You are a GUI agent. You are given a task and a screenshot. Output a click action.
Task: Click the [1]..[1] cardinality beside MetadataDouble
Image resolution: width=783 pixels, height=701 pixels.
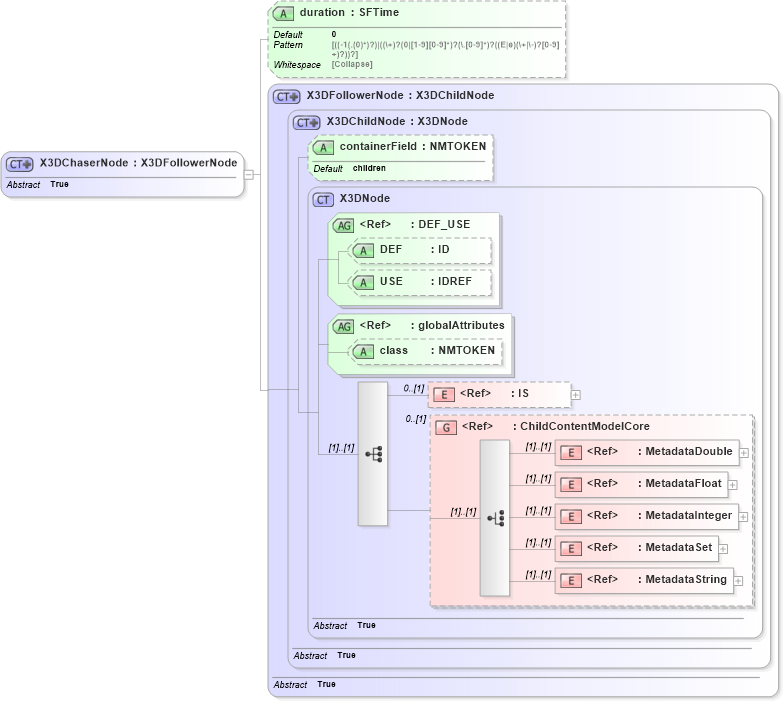pyautogui.click(x=538, y=446)
